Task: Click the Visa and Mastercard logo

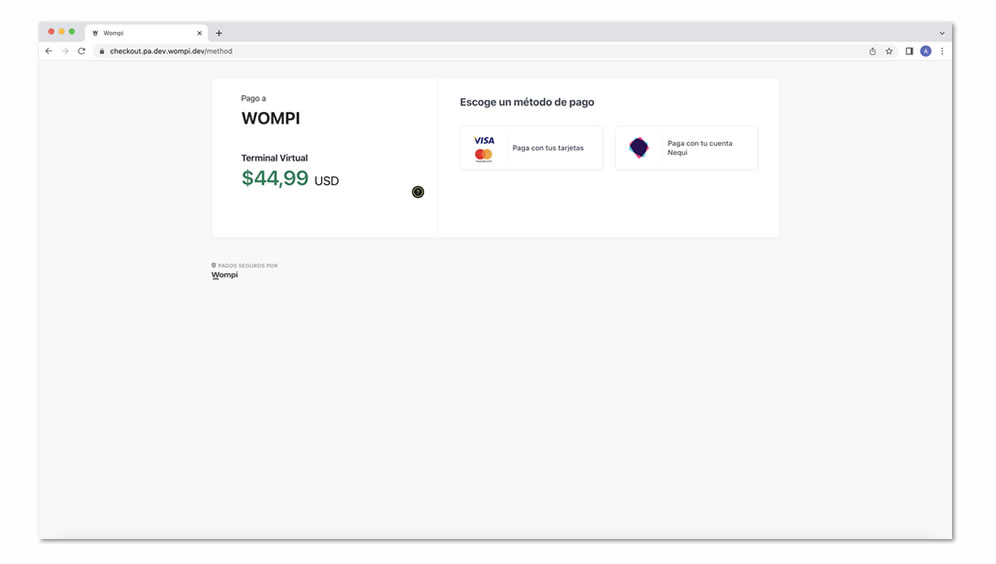Action: coord(484,148)
